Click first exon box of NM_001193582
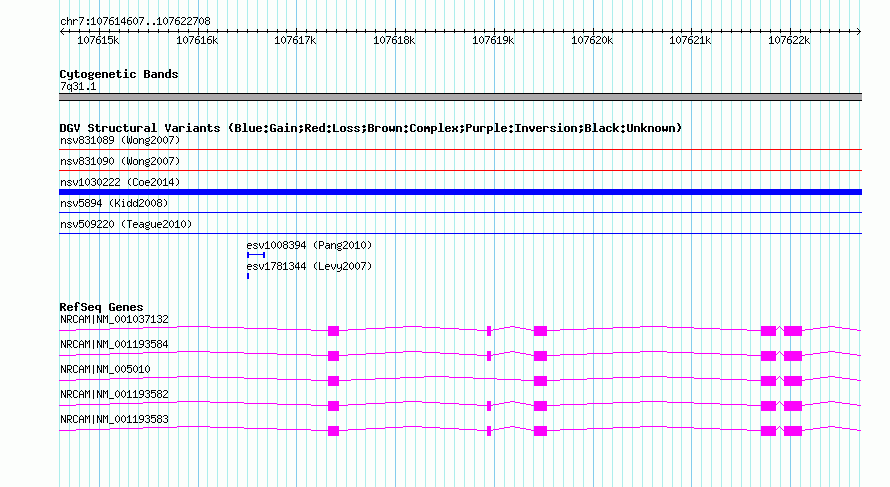This screenshot has width=890, height=487. click(333, 406)
